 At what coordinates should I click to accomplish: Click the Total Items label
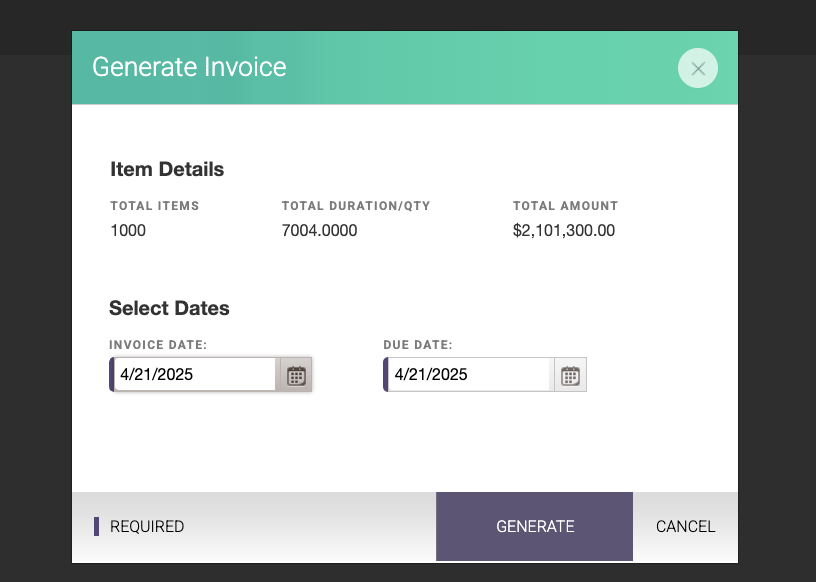pyautogui.click(x=155, y=206)
